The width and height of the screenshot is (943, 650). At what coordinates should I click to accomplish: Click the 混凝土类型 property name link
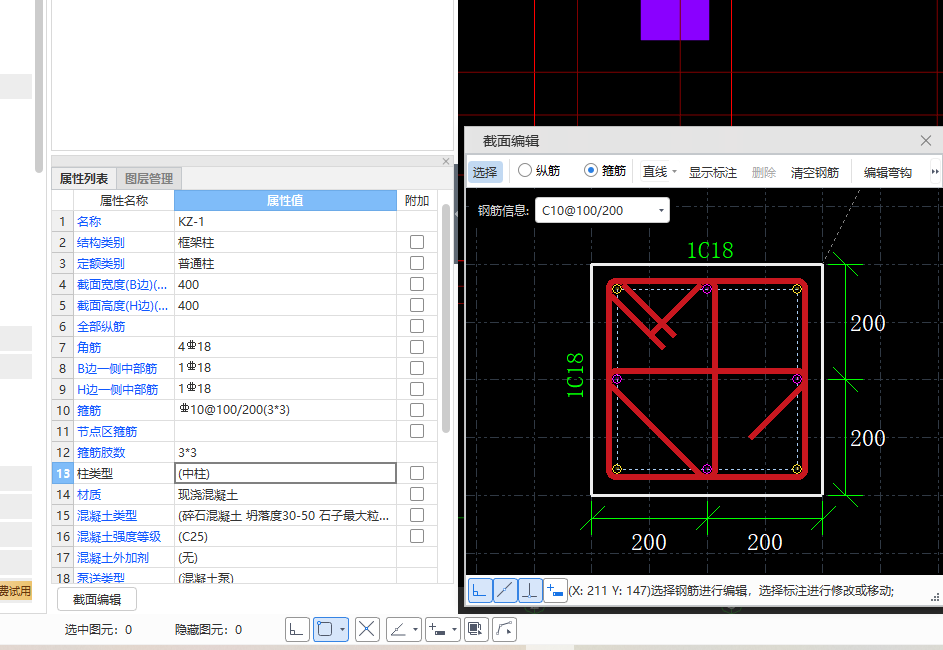(x=107, y=515)
